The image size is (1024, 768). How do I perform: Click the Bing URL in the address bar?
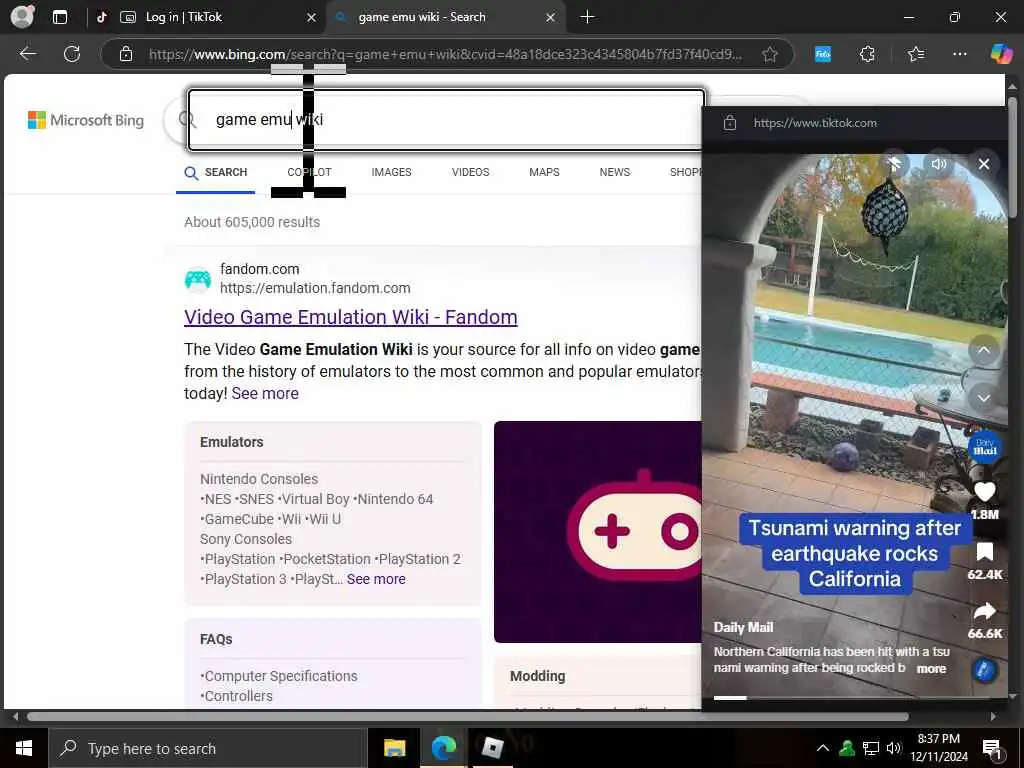(x=445, y=54)
